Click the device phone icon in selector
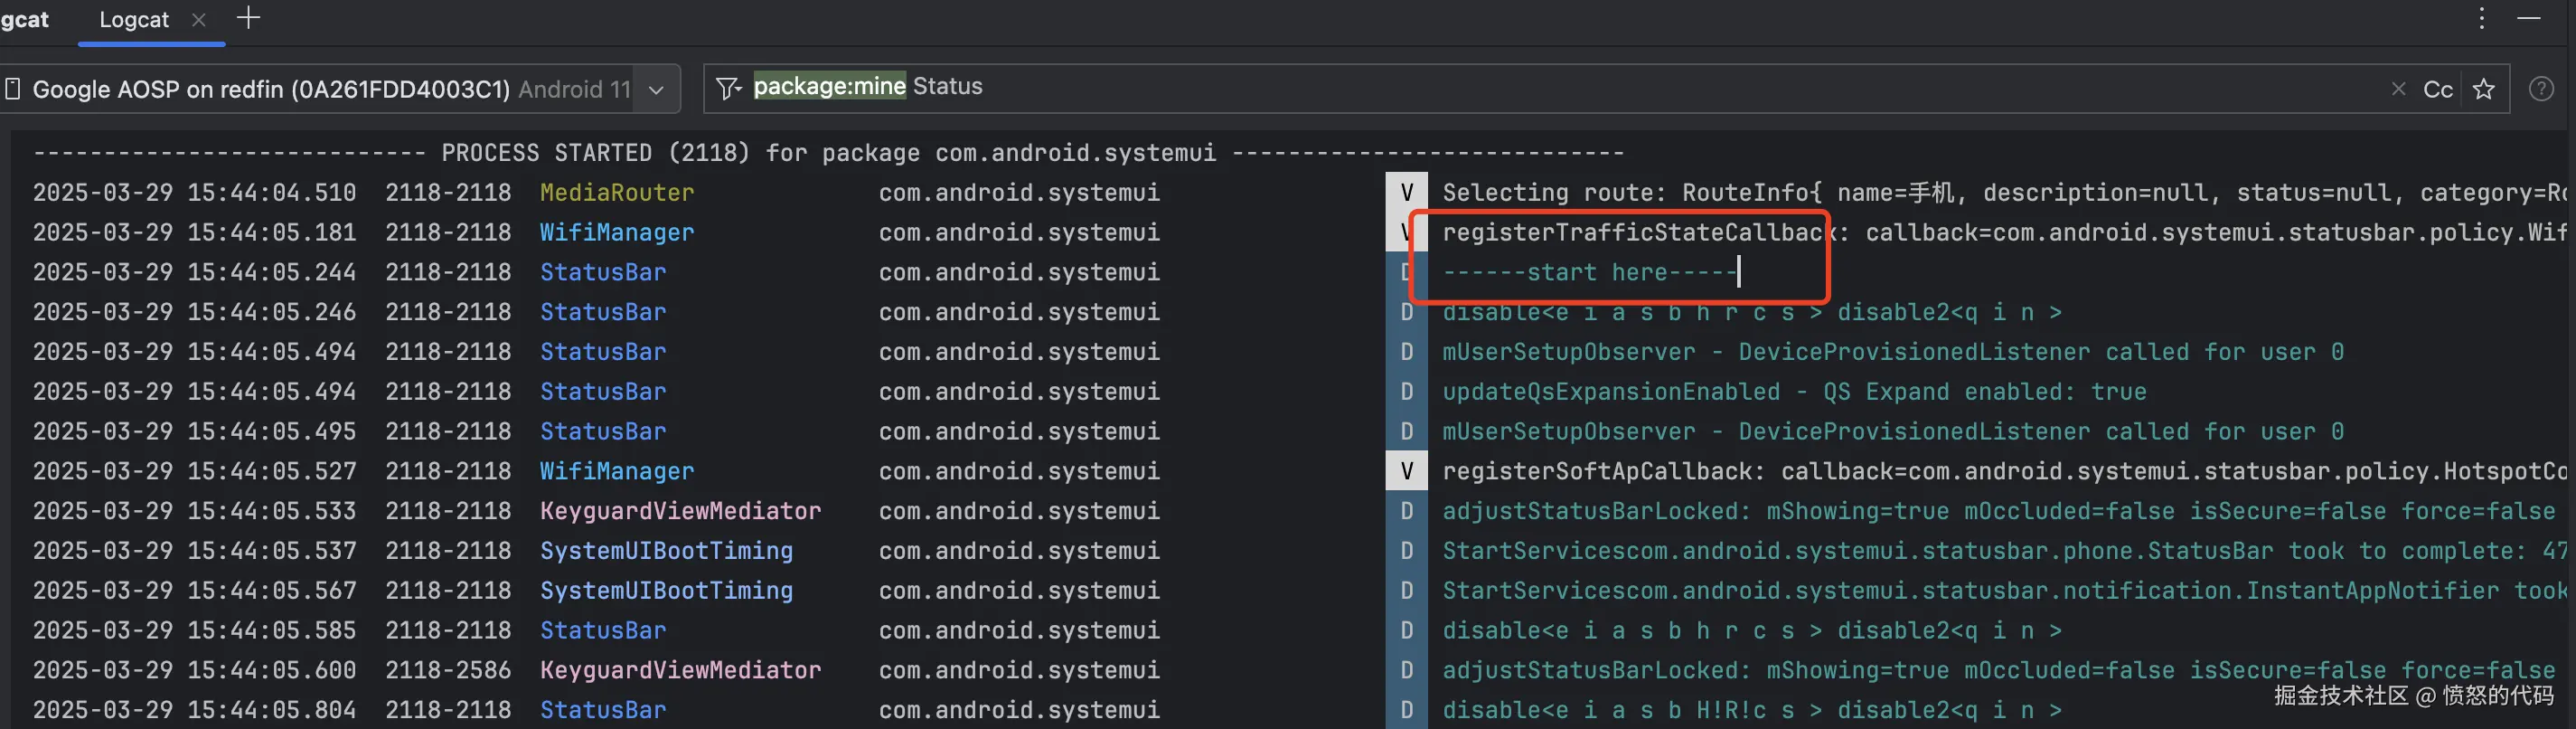The width and height of the screenshot is (2576, 729). [13, 89]
